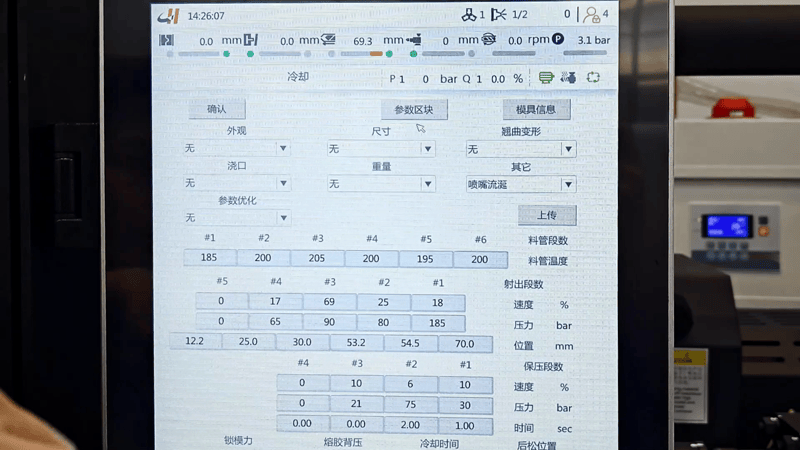This screenshot has width=800, height=450.
Task: Click the screw rotation rpm icon
Action: (x=490, y=40)
